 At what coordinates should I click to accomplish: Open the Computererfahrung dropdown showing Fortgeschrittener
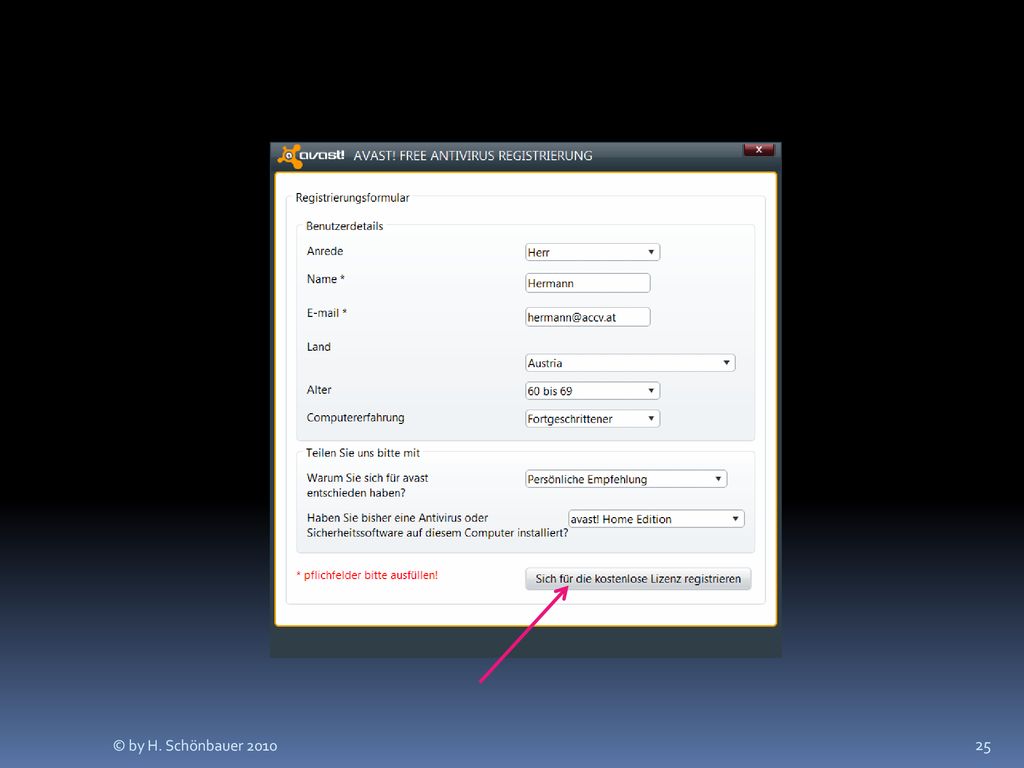pos(592,419)
